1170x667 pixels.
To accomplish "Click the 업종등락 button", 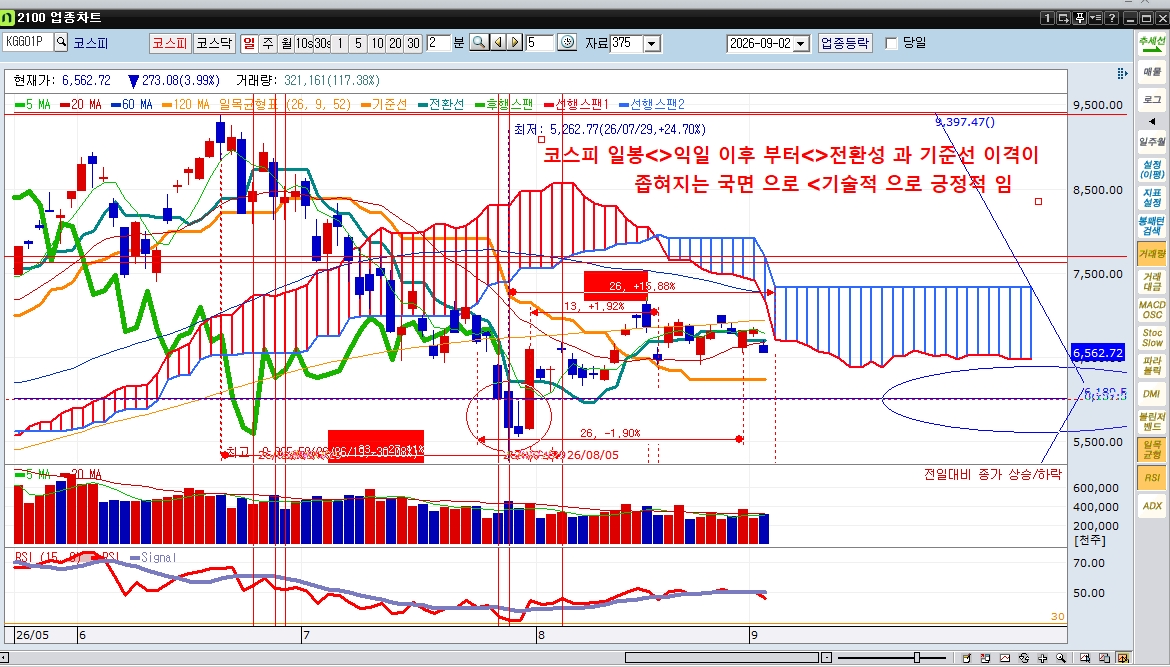I will [845, 43].
